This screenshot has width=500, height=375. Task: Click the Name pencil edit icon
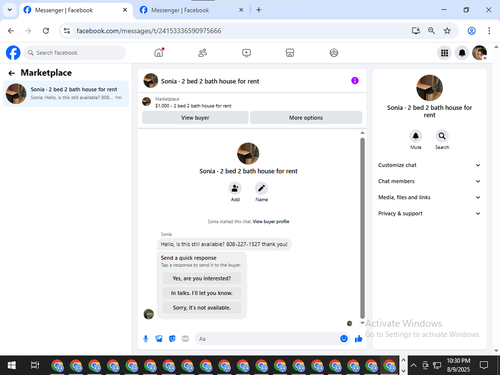click(x=261, y=188)
